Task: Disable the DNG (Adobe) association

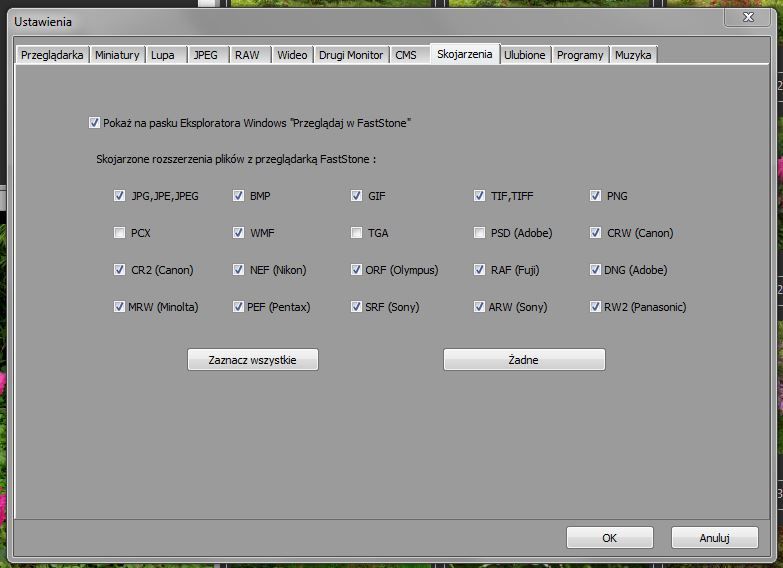Action: click(x=596, y=270)
